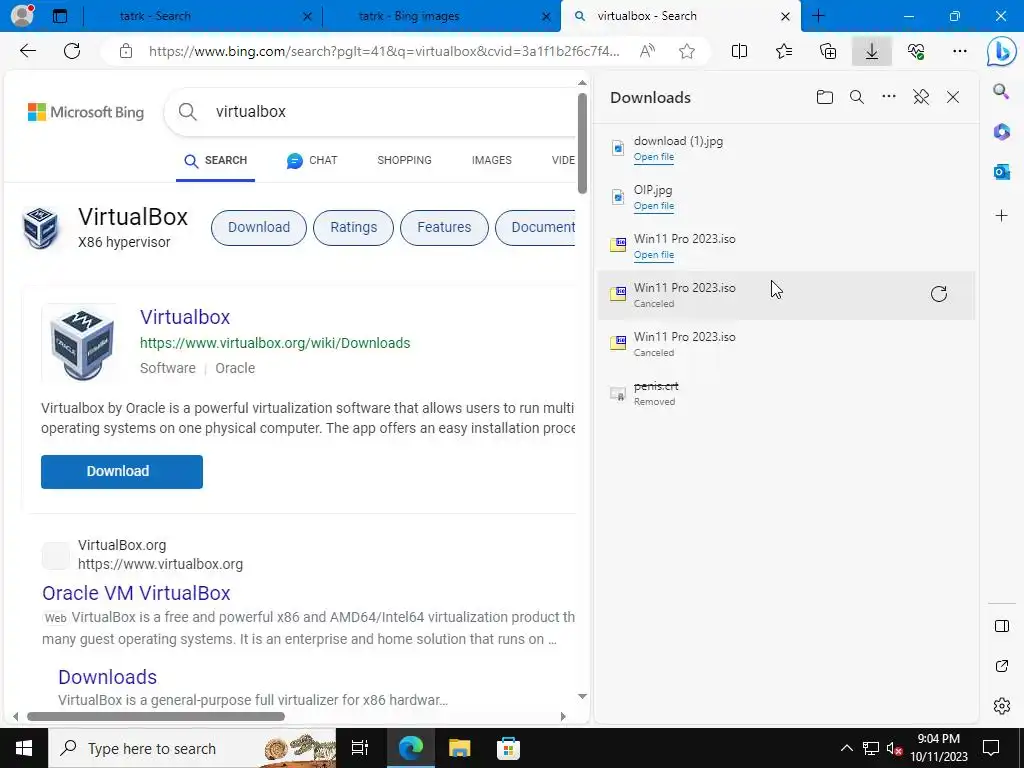This screenshot has height=768, width=1024.
Task: Click the Features pill button
Action: coord(444,228)
